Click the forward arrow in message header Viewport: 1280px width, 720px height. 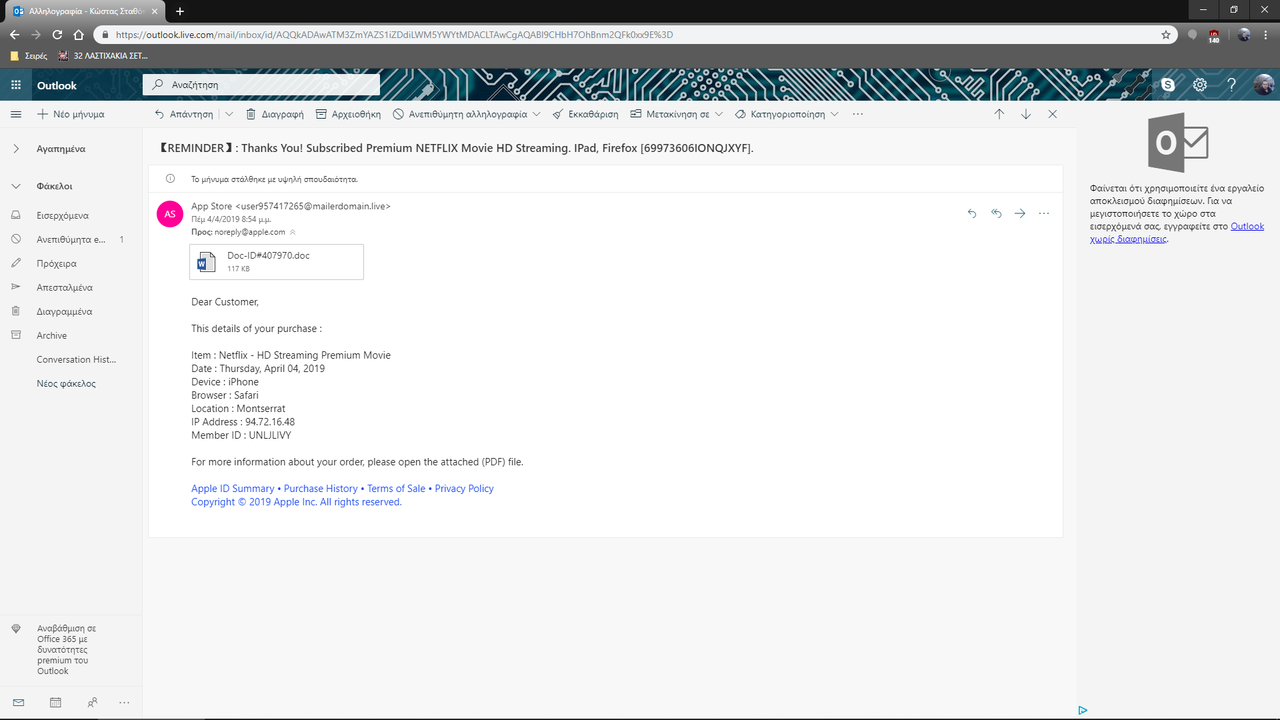click(1020, 213)
